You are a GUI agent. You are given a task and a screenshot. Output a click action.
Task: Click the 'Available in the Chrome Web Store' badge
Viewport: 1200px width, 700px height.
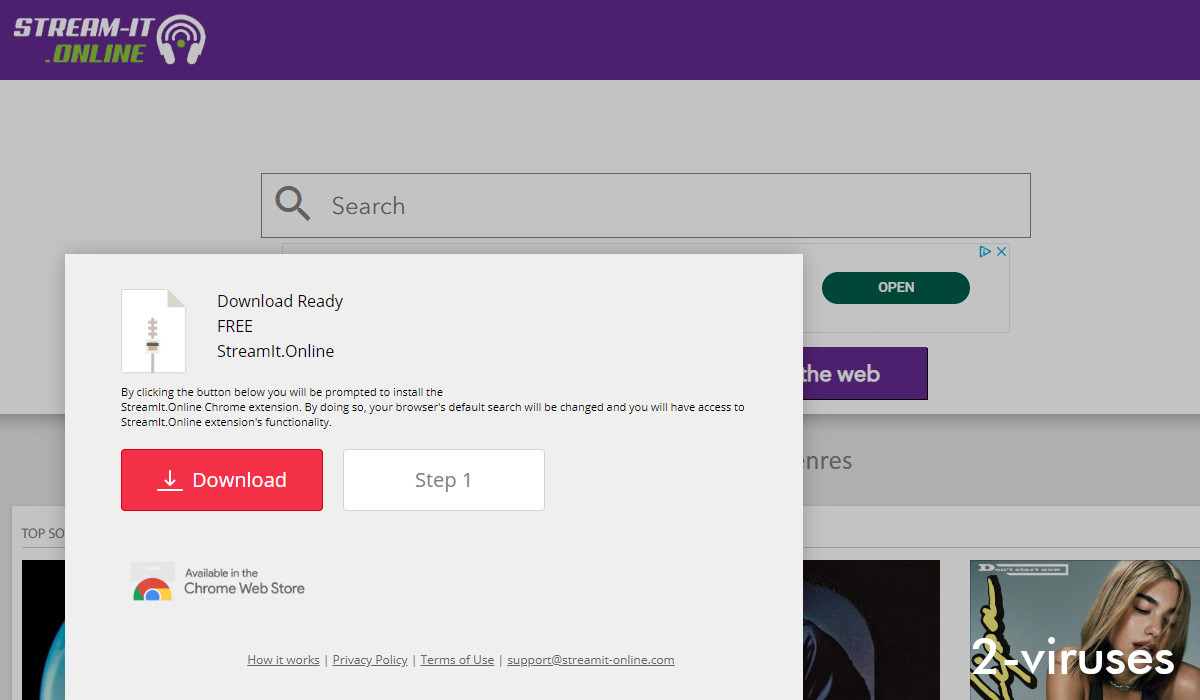(220, 581)
